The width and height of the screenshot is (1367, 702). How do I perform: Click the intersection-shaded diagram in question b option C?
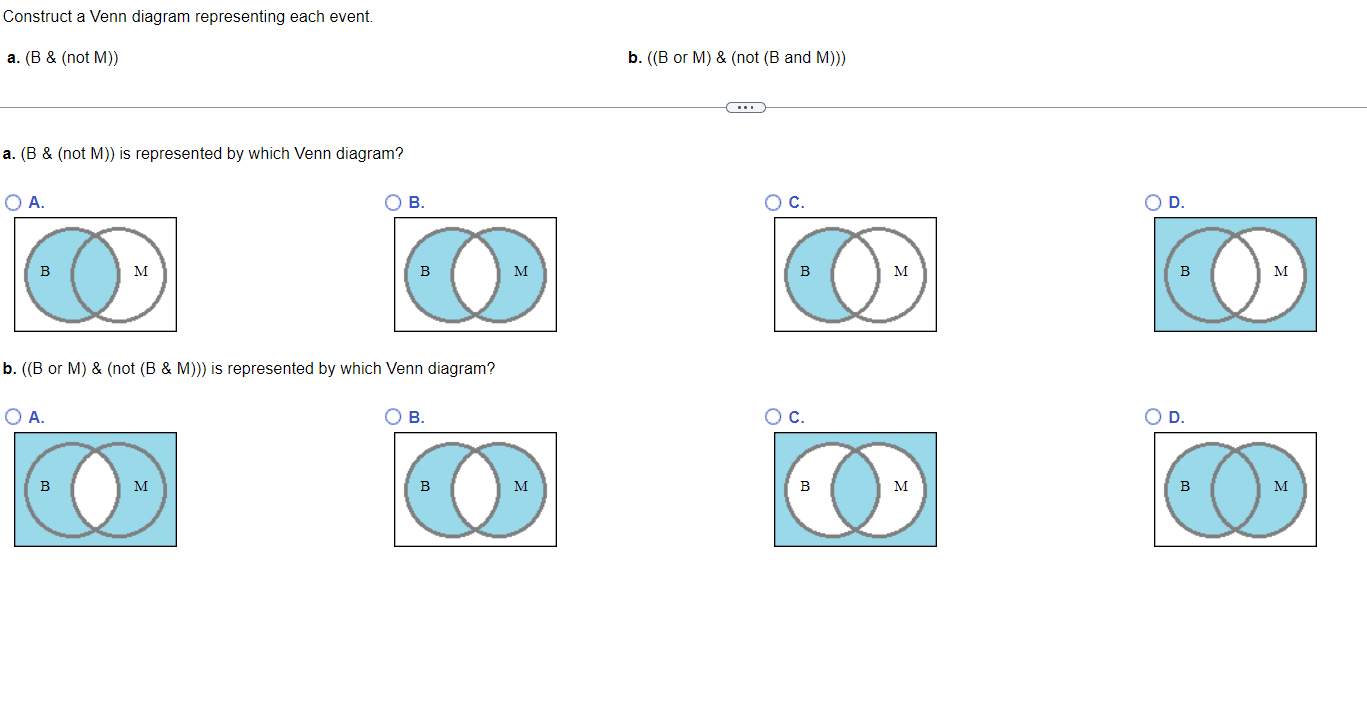point(855,488)
